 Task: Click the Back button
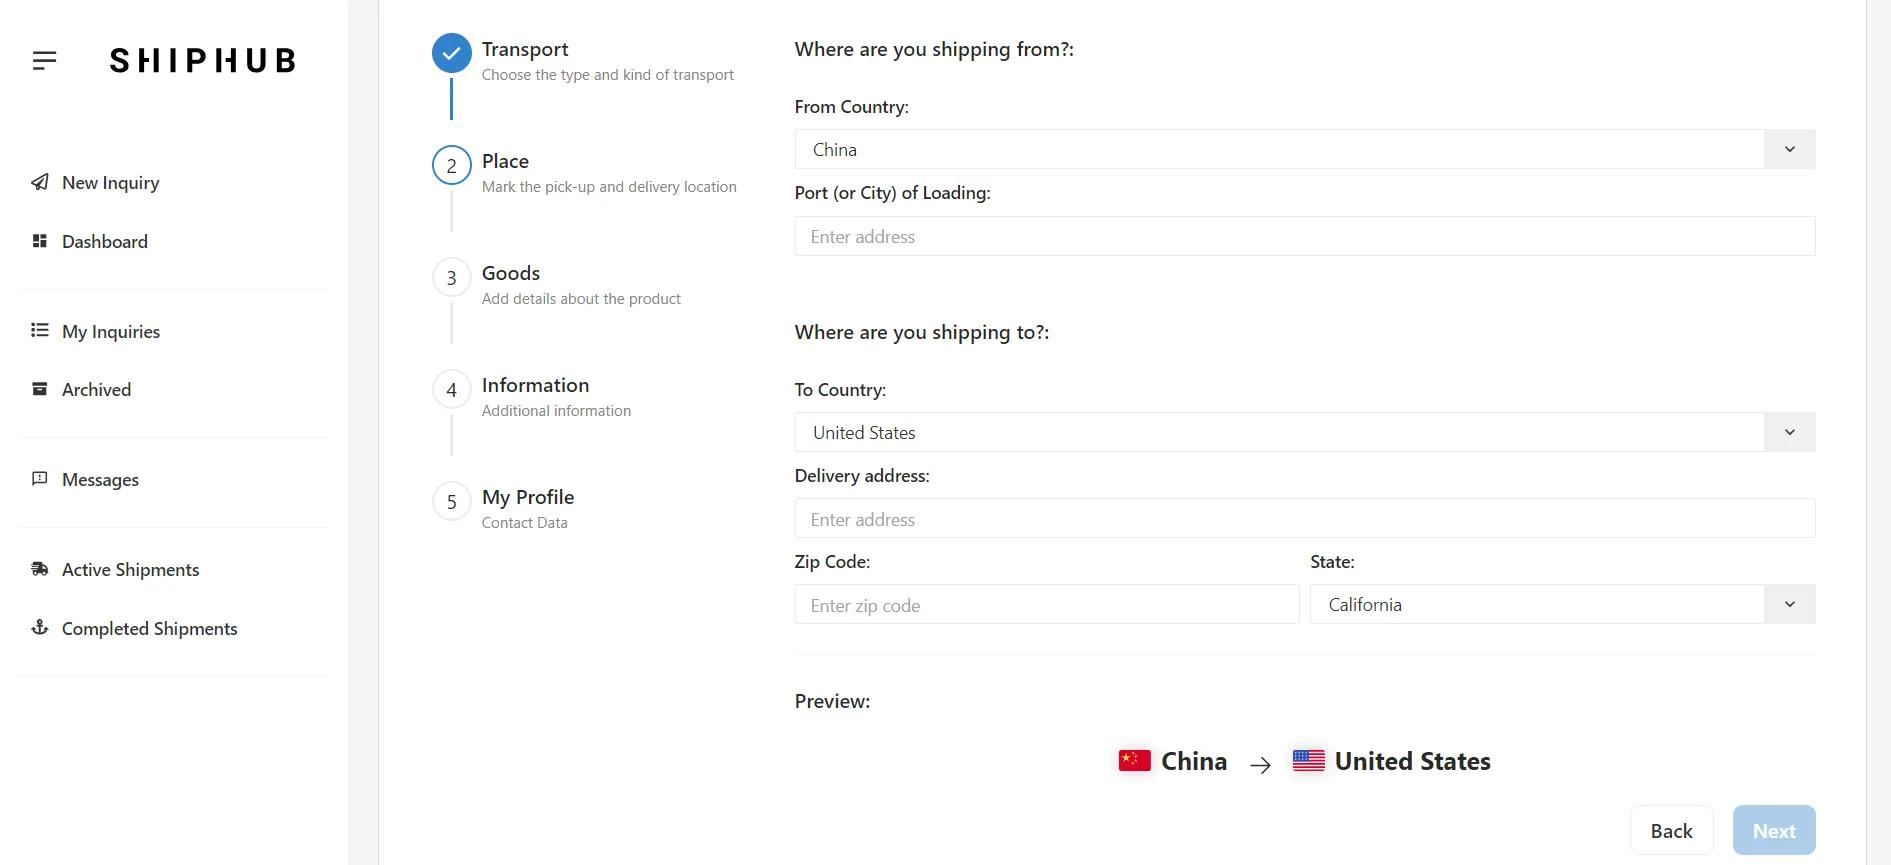[1671, 830]
